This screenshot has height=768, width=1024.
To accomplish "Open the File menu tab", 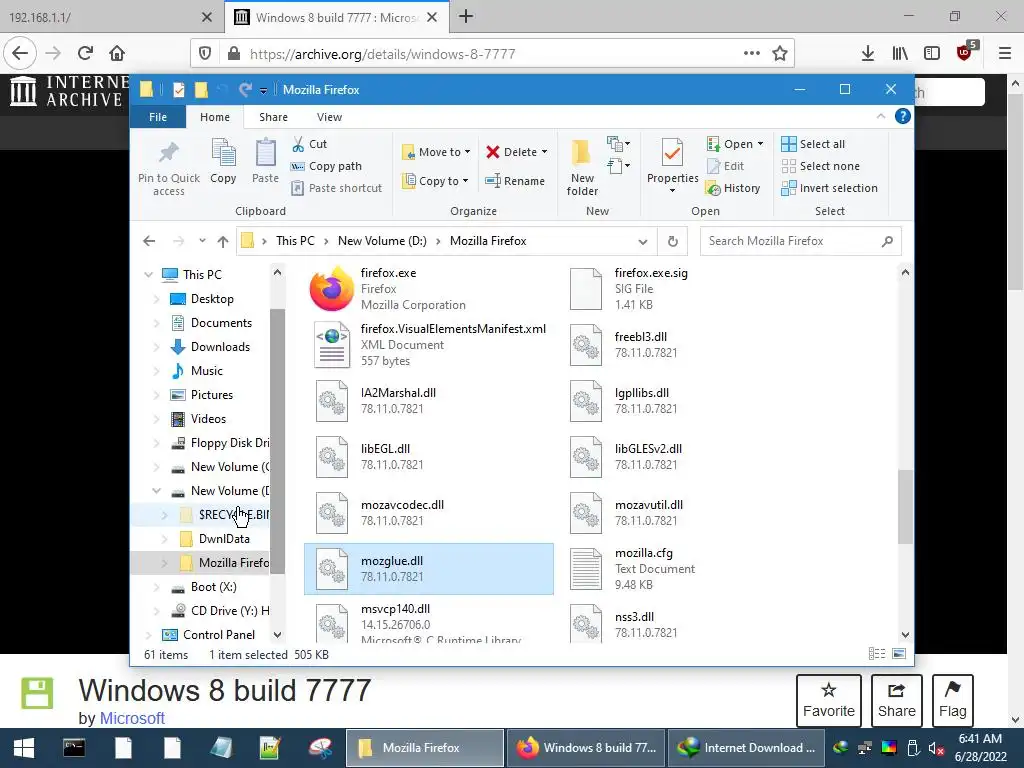I will click(x=157, y=117).
